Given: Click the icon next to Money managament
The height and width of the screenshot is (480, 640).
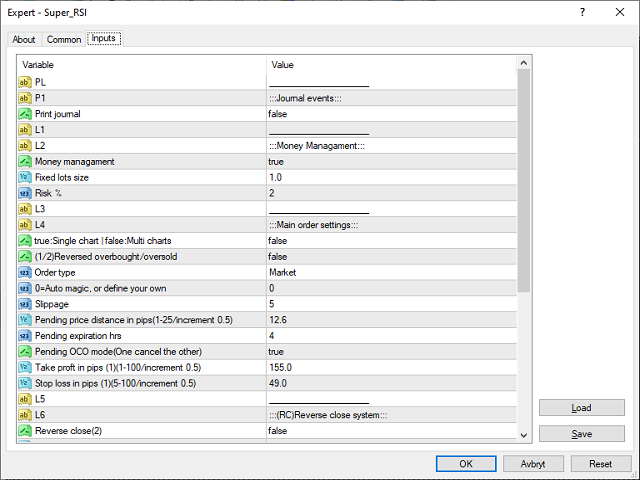Looking at the screenshot, I should click(x=25, y=161).
